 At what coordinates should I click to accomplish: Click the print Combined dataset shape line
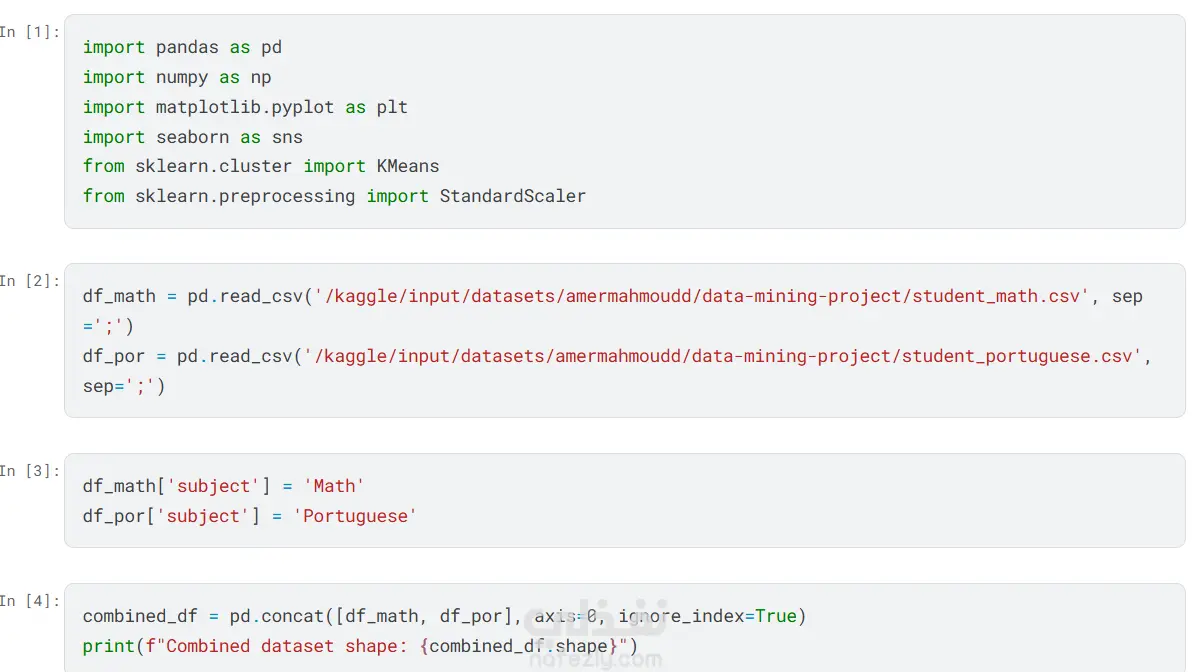(x=360, y=646)
